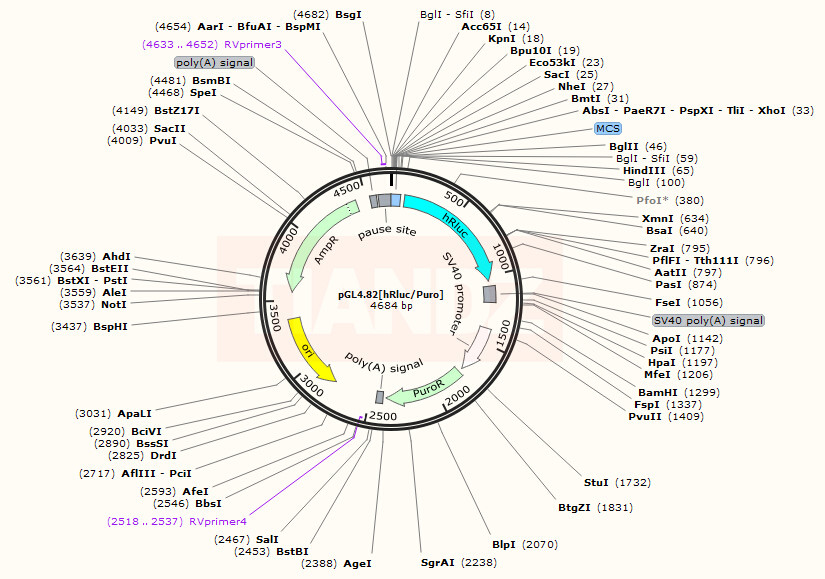
Task: Click the gray SV40 poly(A) signal label
Action: click(708, 320)
